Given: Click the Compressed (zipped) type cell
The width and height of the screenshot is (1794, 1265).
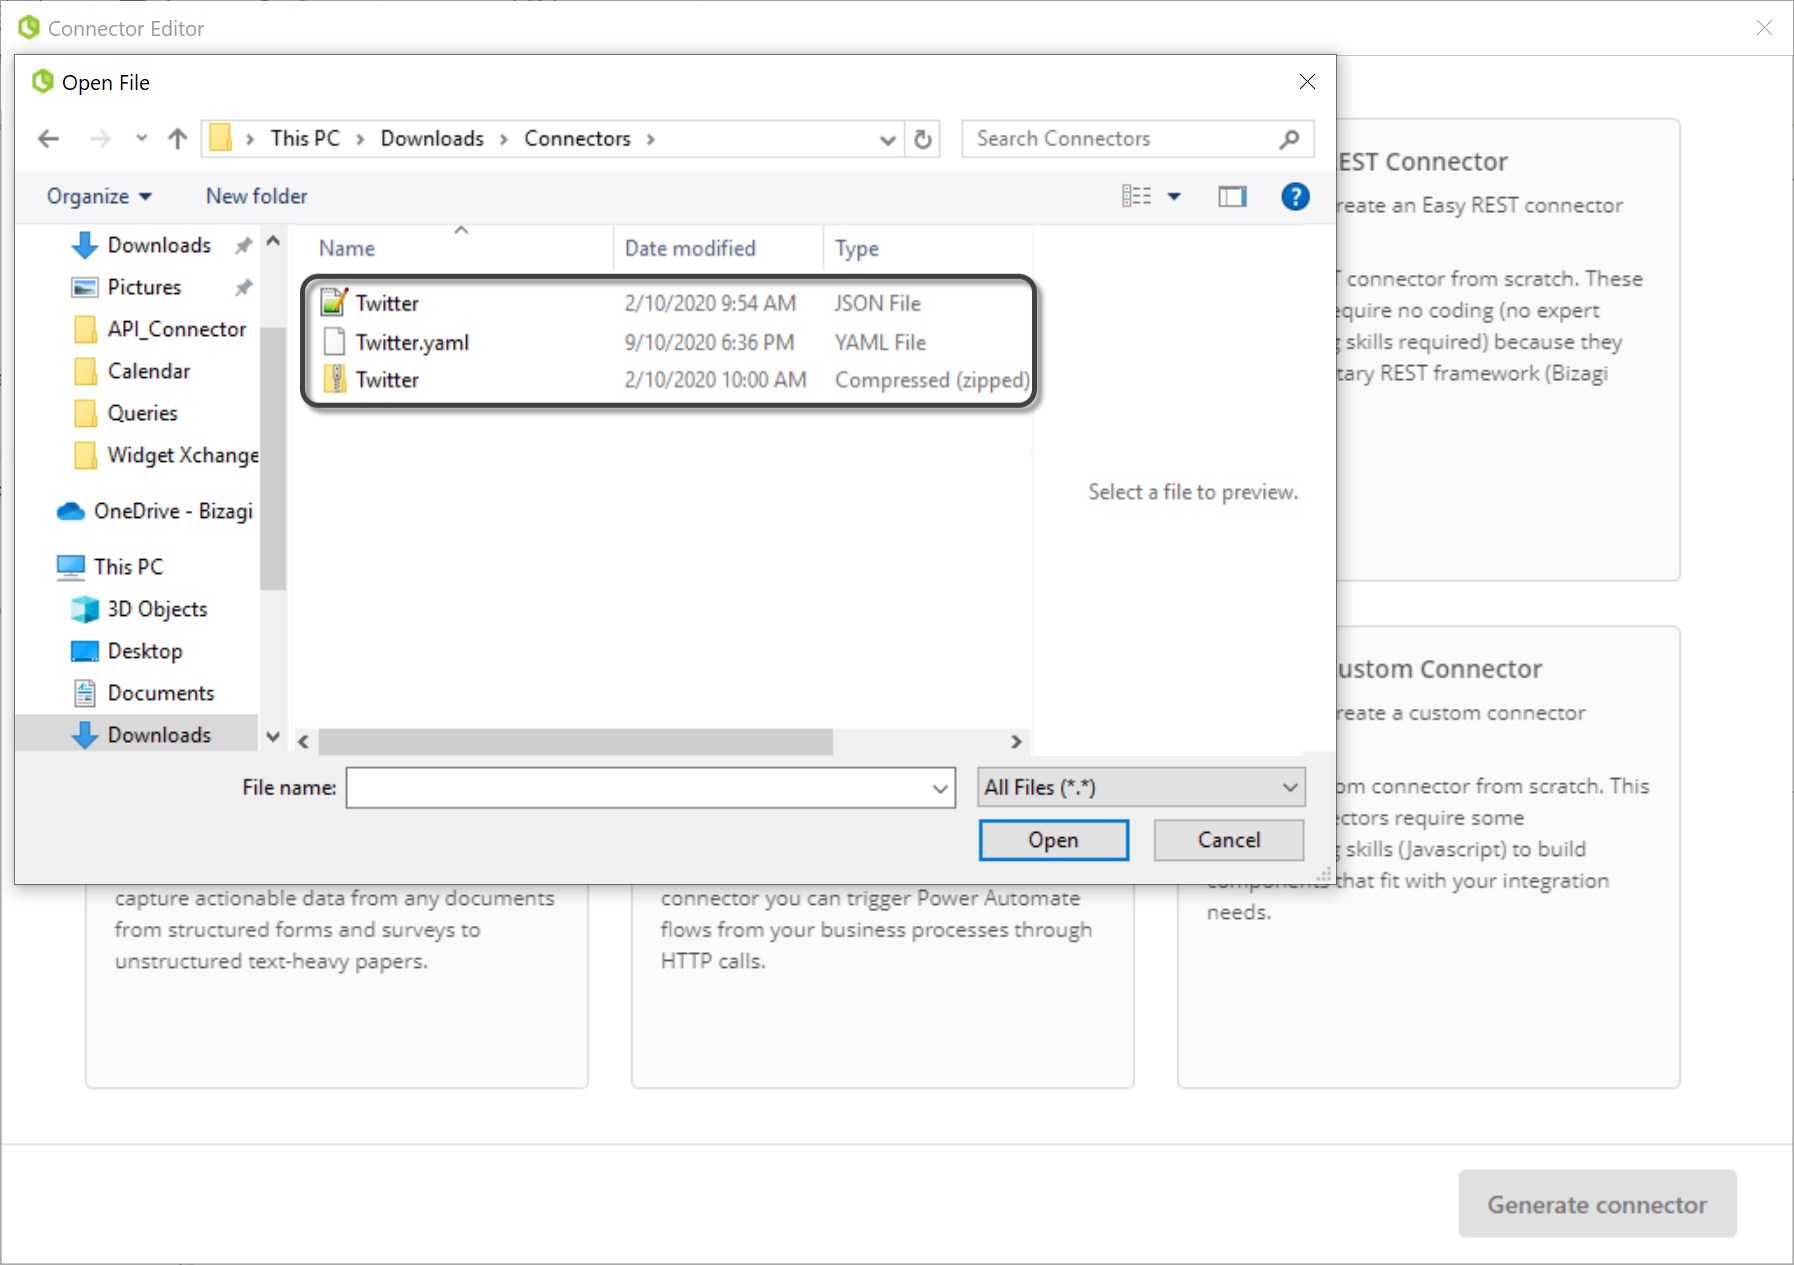Looking at the screenshot, I should point(932,380).
